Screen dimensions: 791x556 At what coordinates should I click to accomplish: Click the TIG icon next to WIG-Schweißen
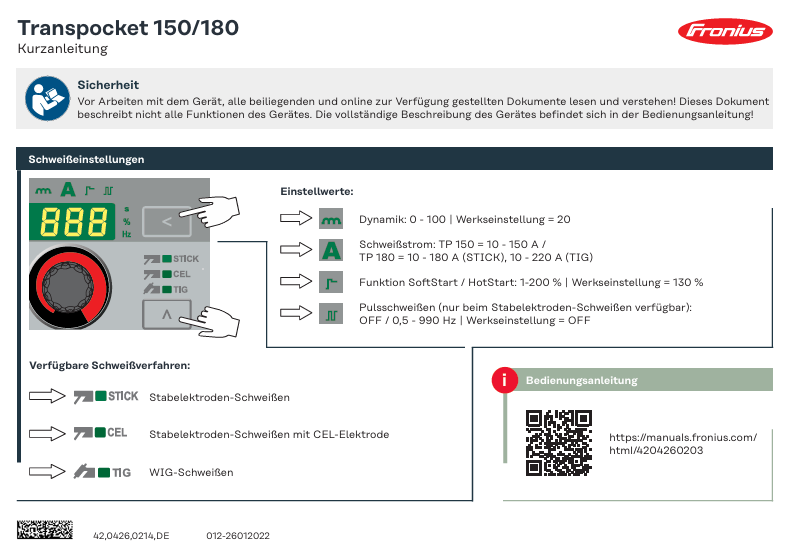tap(103, 472)
